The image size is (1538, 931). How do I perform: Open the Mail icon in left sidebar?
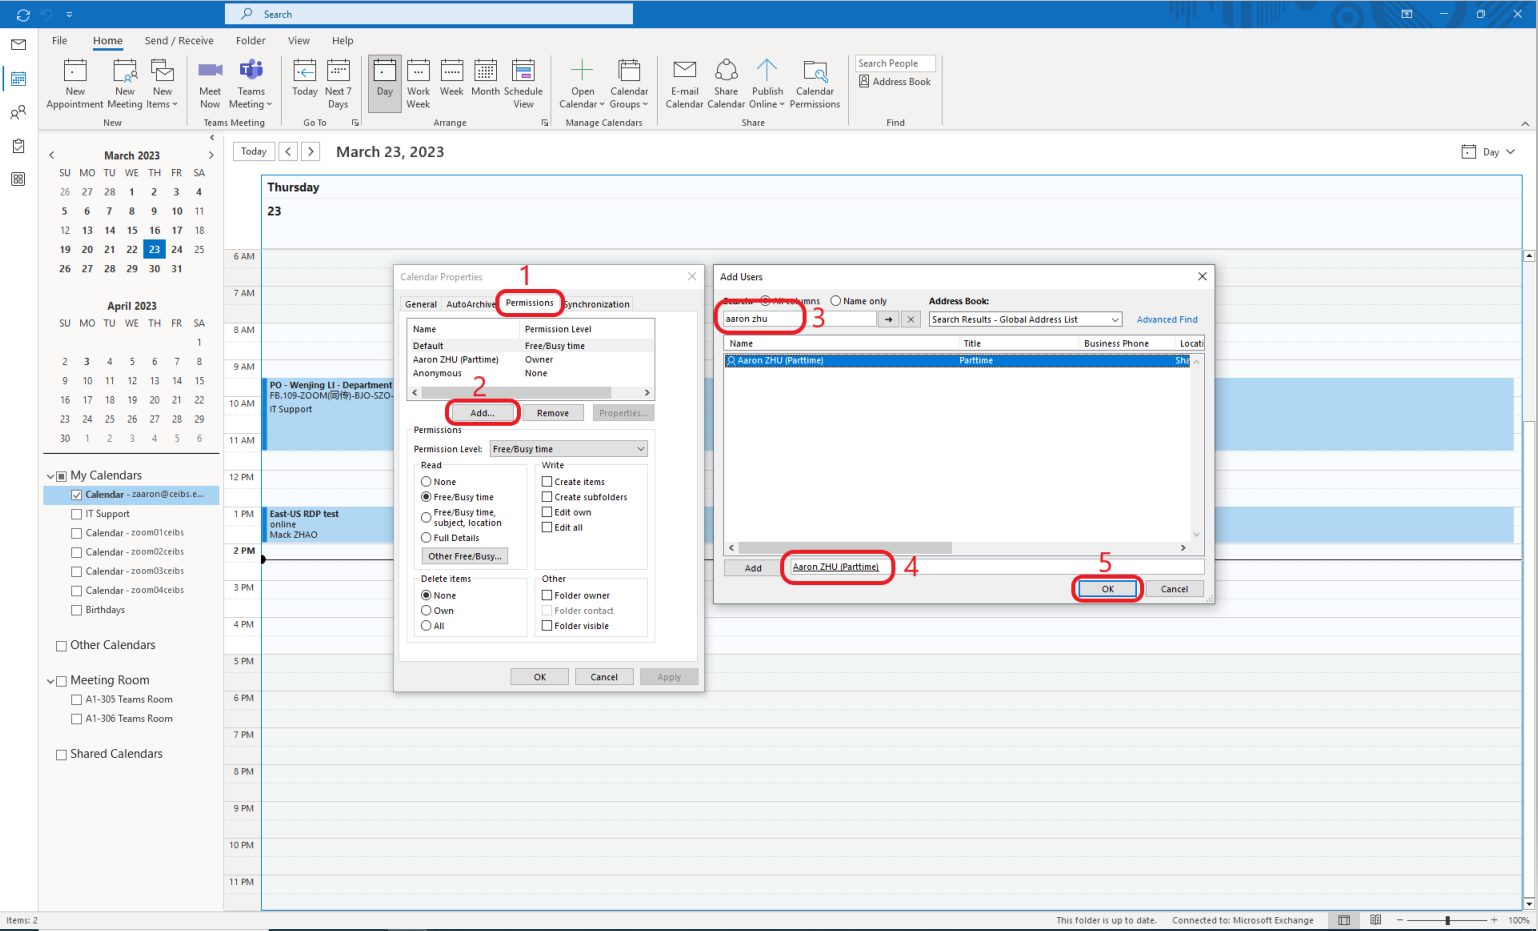pos(18,45)
